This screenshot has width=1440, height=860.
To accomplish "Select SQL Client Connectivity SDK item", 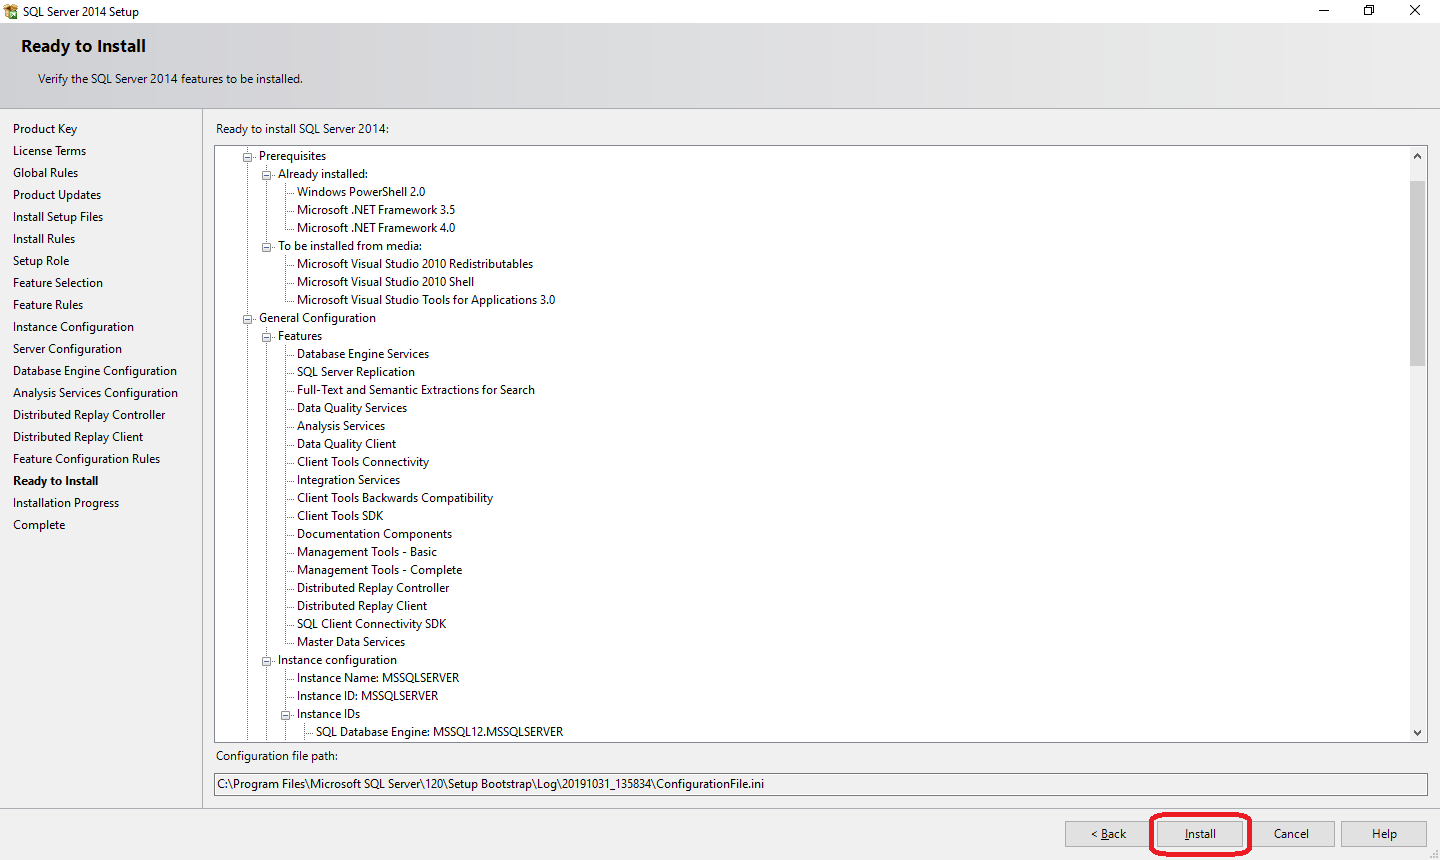I will click(372, 624).
